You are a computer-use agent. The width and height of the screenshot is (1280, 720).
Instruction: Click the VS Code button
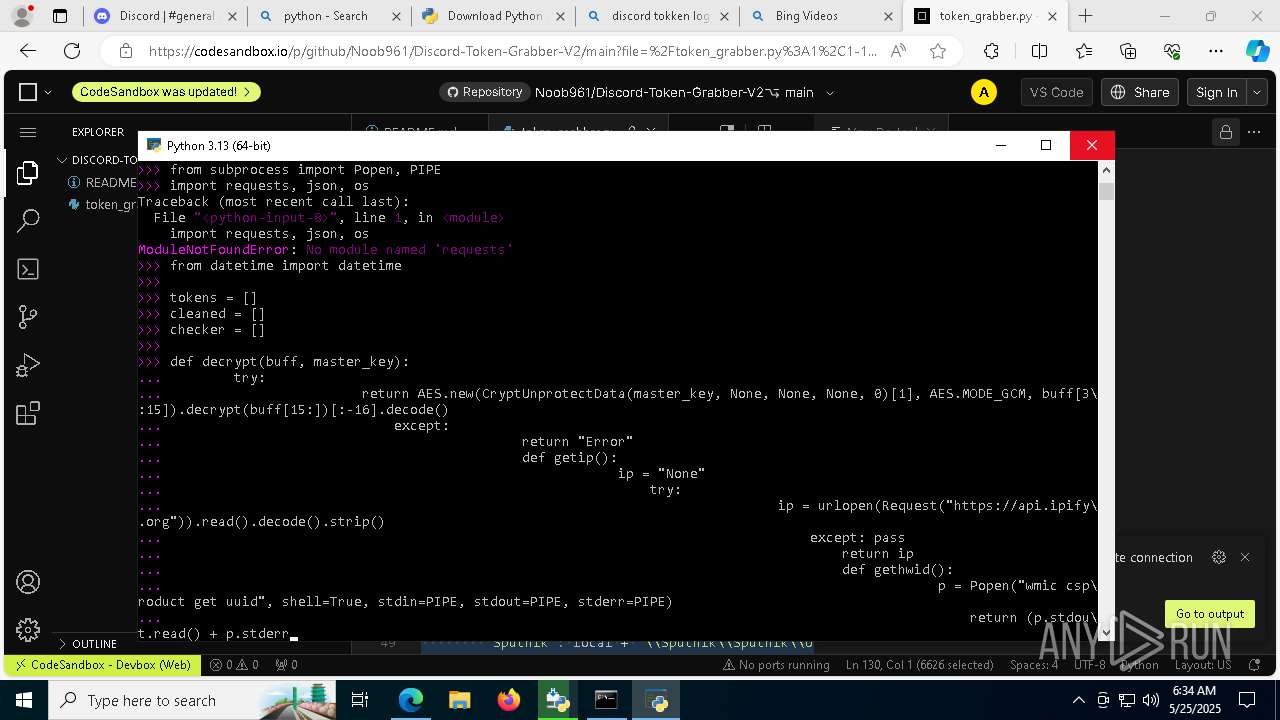click(x=1056, y=92)
